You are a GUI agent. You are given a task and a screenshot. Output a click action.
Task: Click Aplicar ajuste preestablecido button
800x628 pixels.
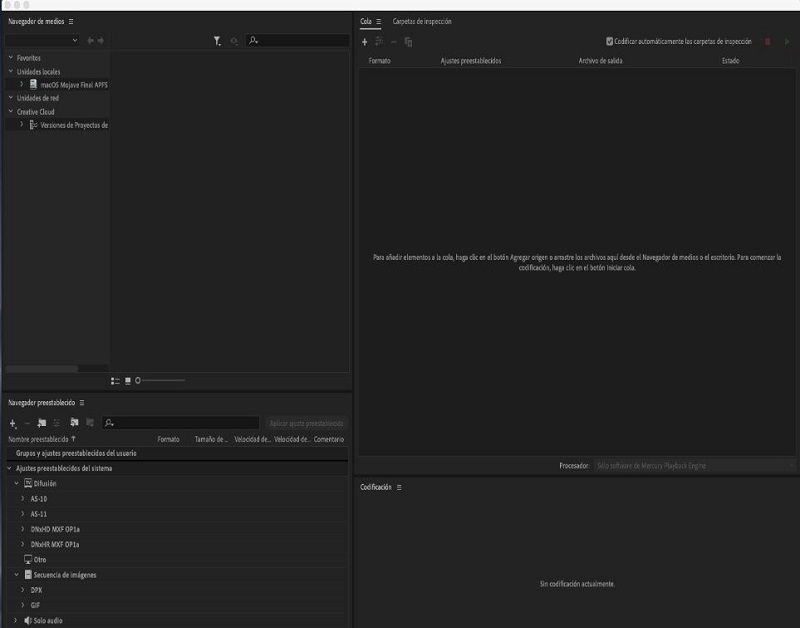pos(306,423)
